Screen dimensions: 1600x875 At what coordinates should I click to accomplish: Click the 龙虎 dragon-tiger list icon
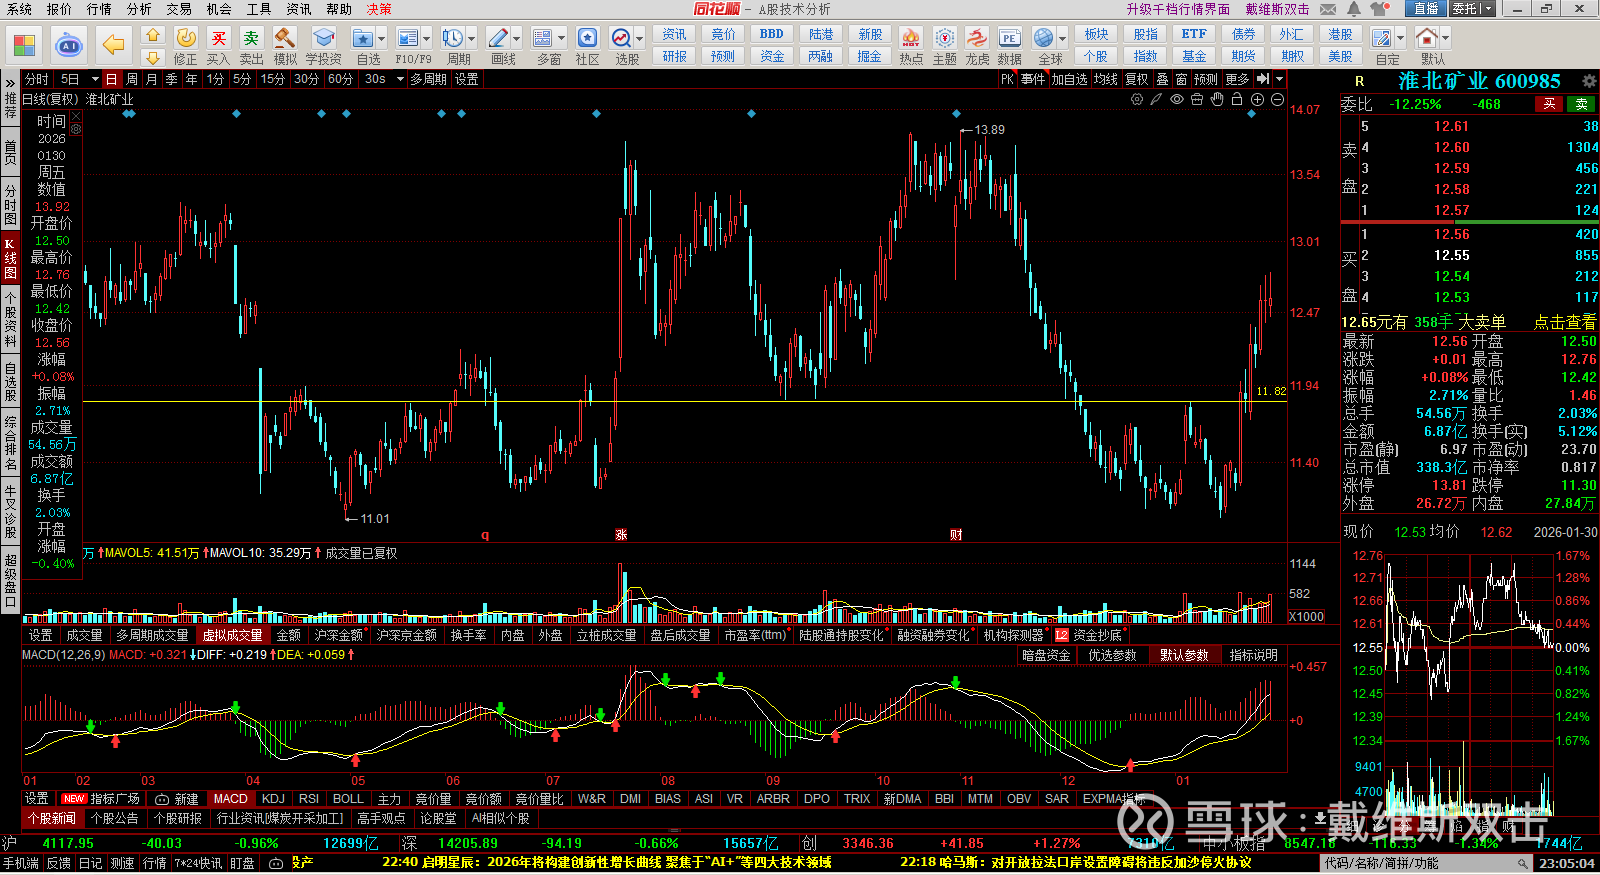(977, 39)
